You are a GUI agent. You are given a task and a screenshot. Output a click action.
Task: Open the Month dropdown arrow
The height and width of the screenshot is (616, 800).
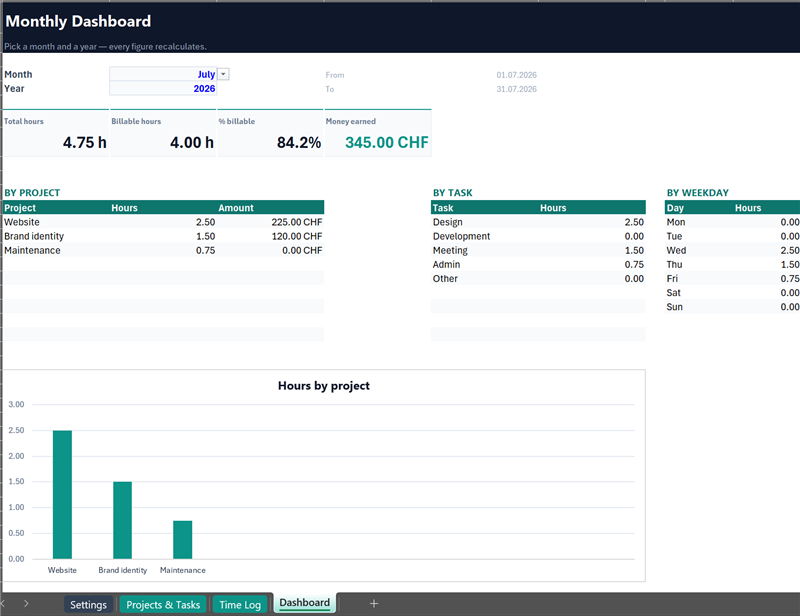[223, 74]
